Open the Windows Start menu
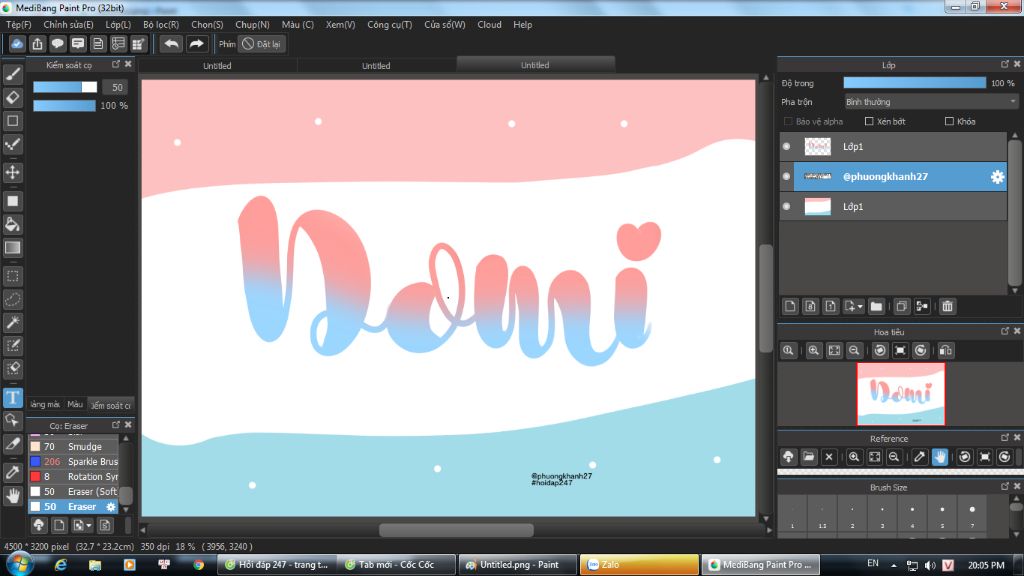Image resolution: width=1024 pixels, height=576 pixels. [19, 564]
